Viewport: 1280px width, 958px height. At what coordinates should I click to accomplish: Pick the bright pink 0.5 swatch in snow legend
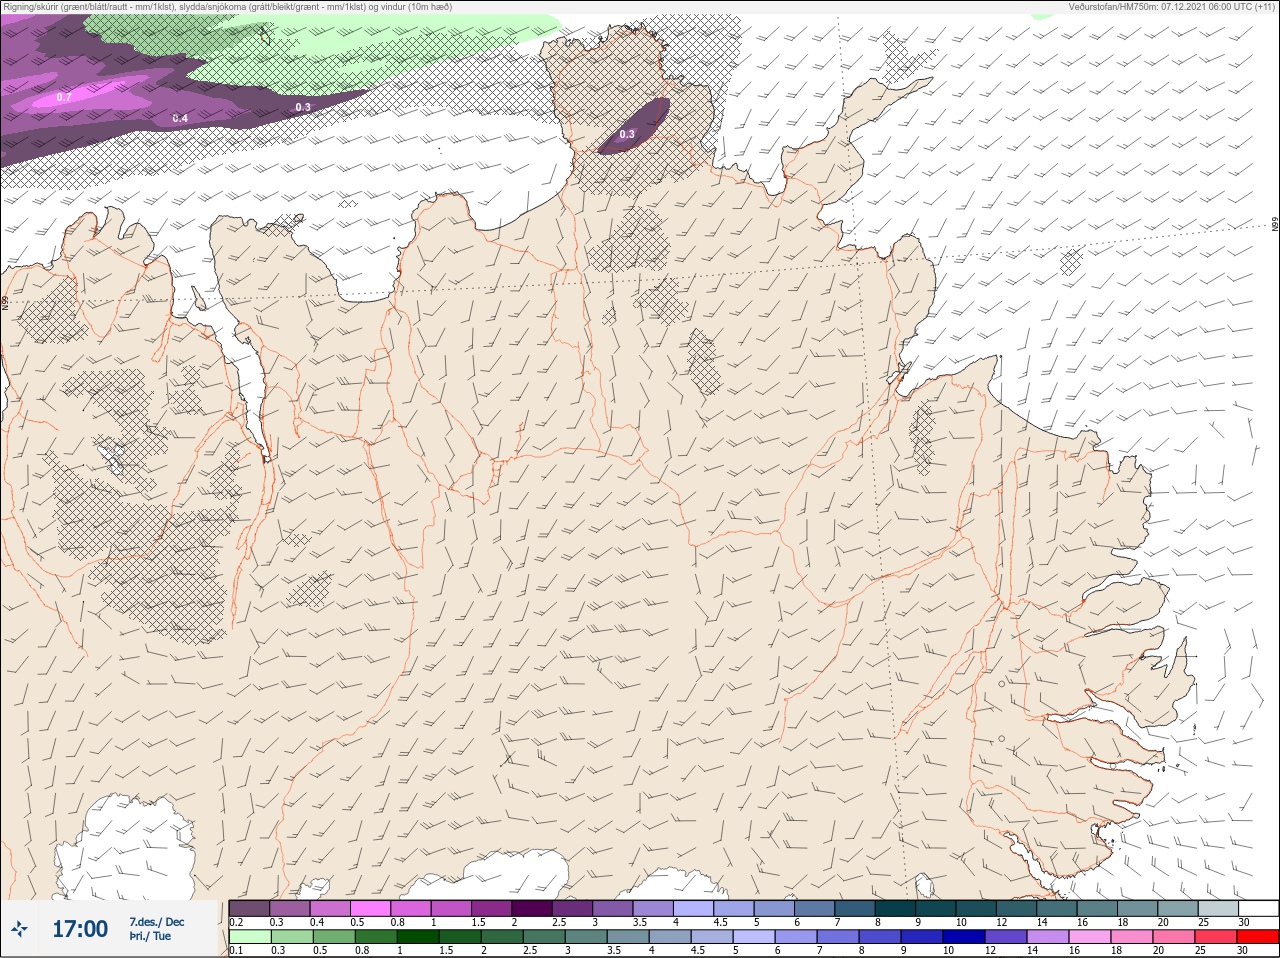click(371, 908)
